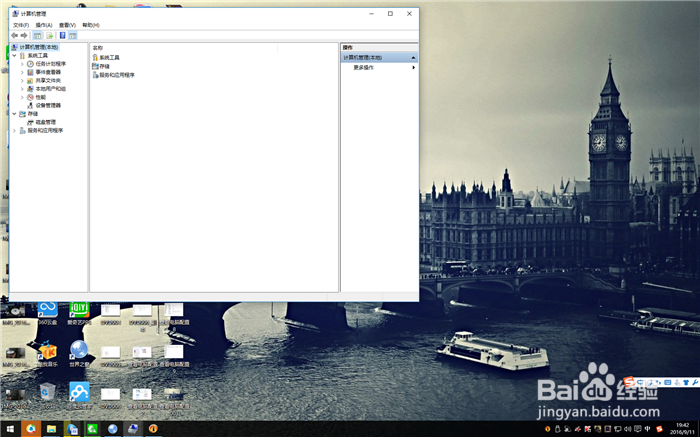The width and height of the screenshot is (700, 437).
Task: Open 系统工具 item in center list
Action: pyautogui.click(x=106, y=58)
